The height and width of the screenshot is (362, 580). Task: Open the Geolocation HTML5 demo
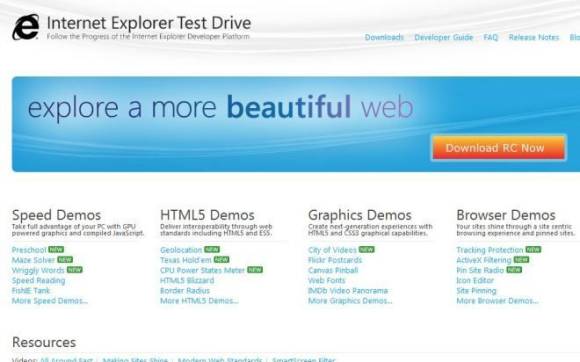181,250
